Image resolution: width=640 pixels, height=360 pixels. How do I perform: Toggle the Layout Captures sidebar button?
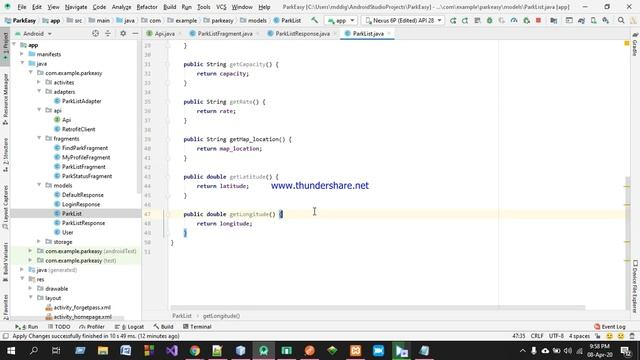(x=5, y=207)
